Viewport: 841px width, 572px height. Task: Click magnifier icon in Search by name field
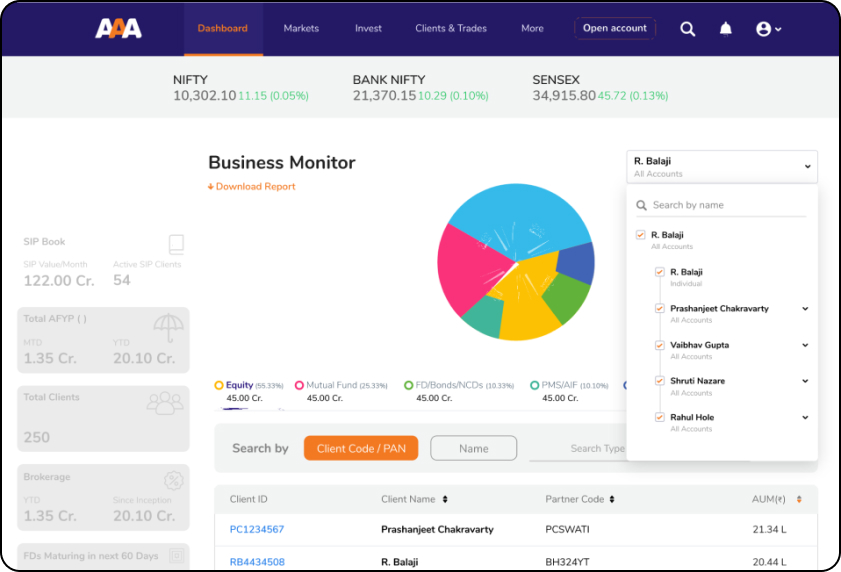click(x=641, y=205)
